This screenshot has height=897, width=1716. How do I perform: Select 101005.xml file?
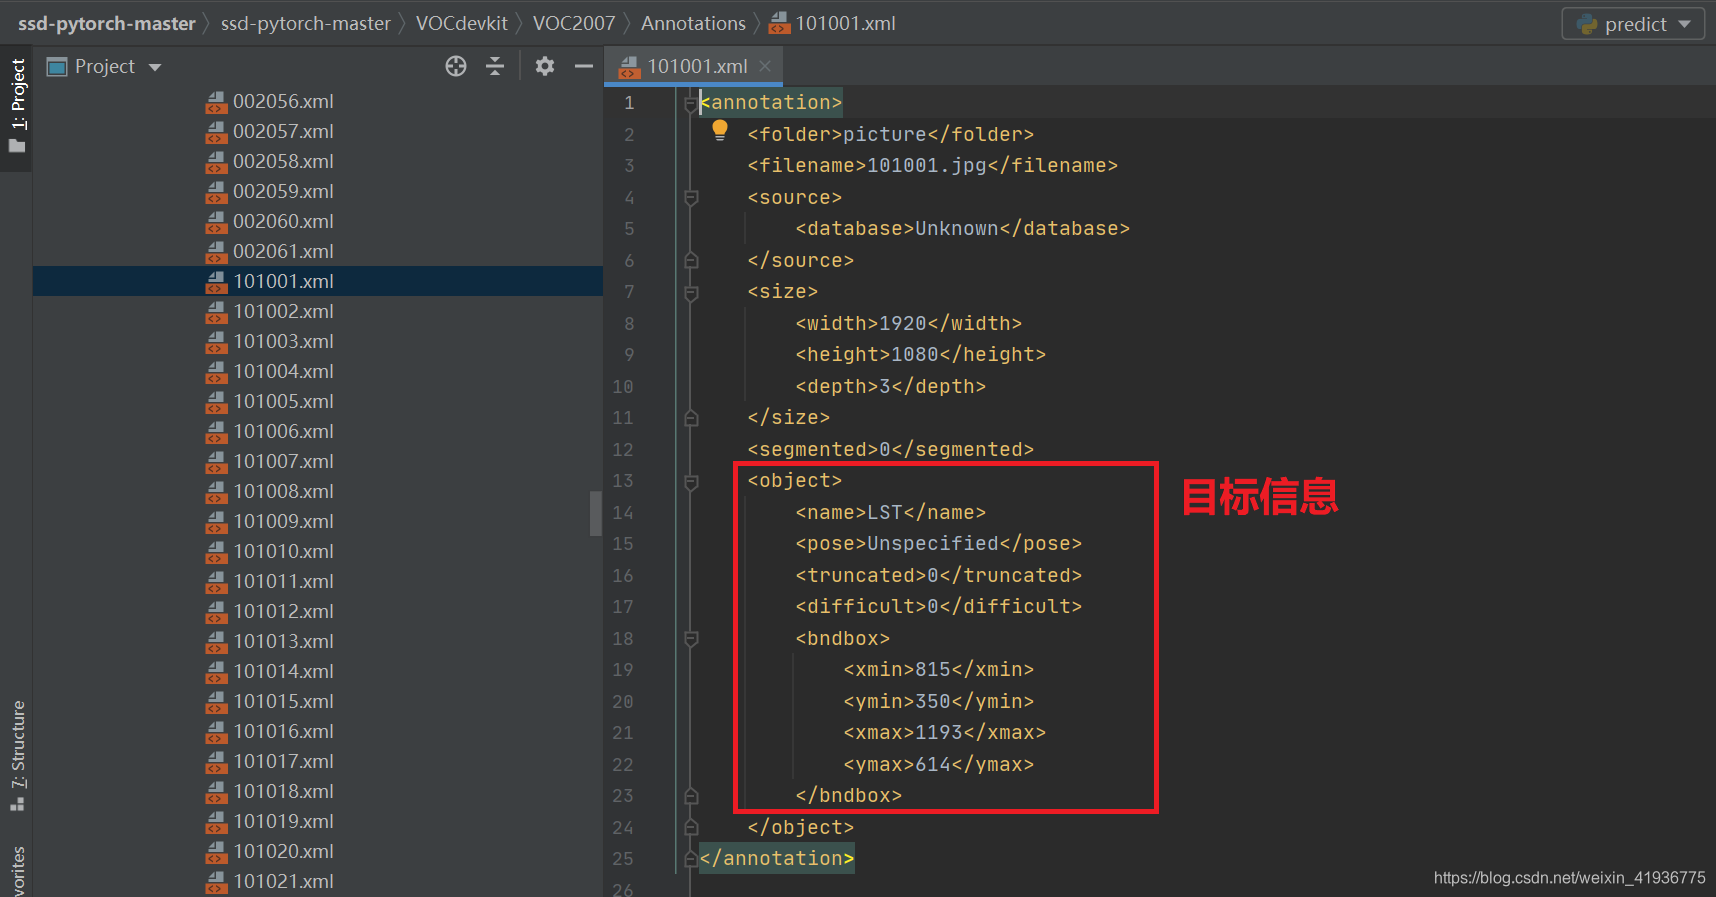(283, 401)
